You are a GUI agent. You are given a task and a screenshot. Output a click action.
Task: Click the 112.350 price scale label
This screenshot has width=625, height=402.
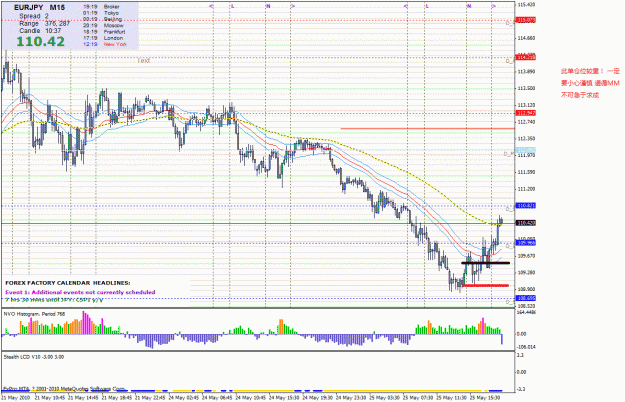526,139
